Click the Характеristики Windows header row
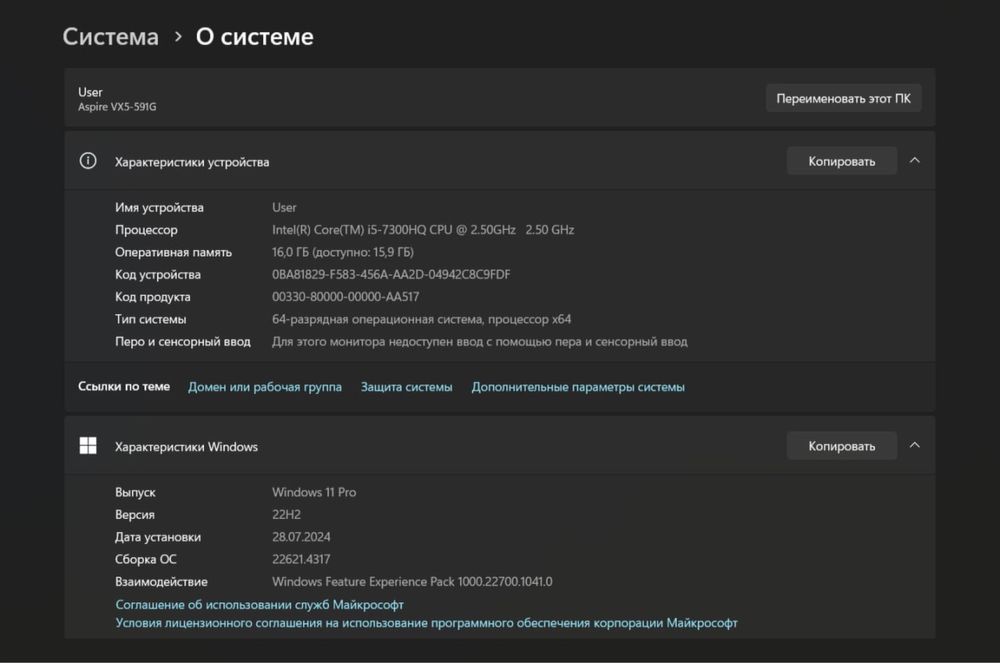Screen dimensions: 1000x663 tap(186, 447)
